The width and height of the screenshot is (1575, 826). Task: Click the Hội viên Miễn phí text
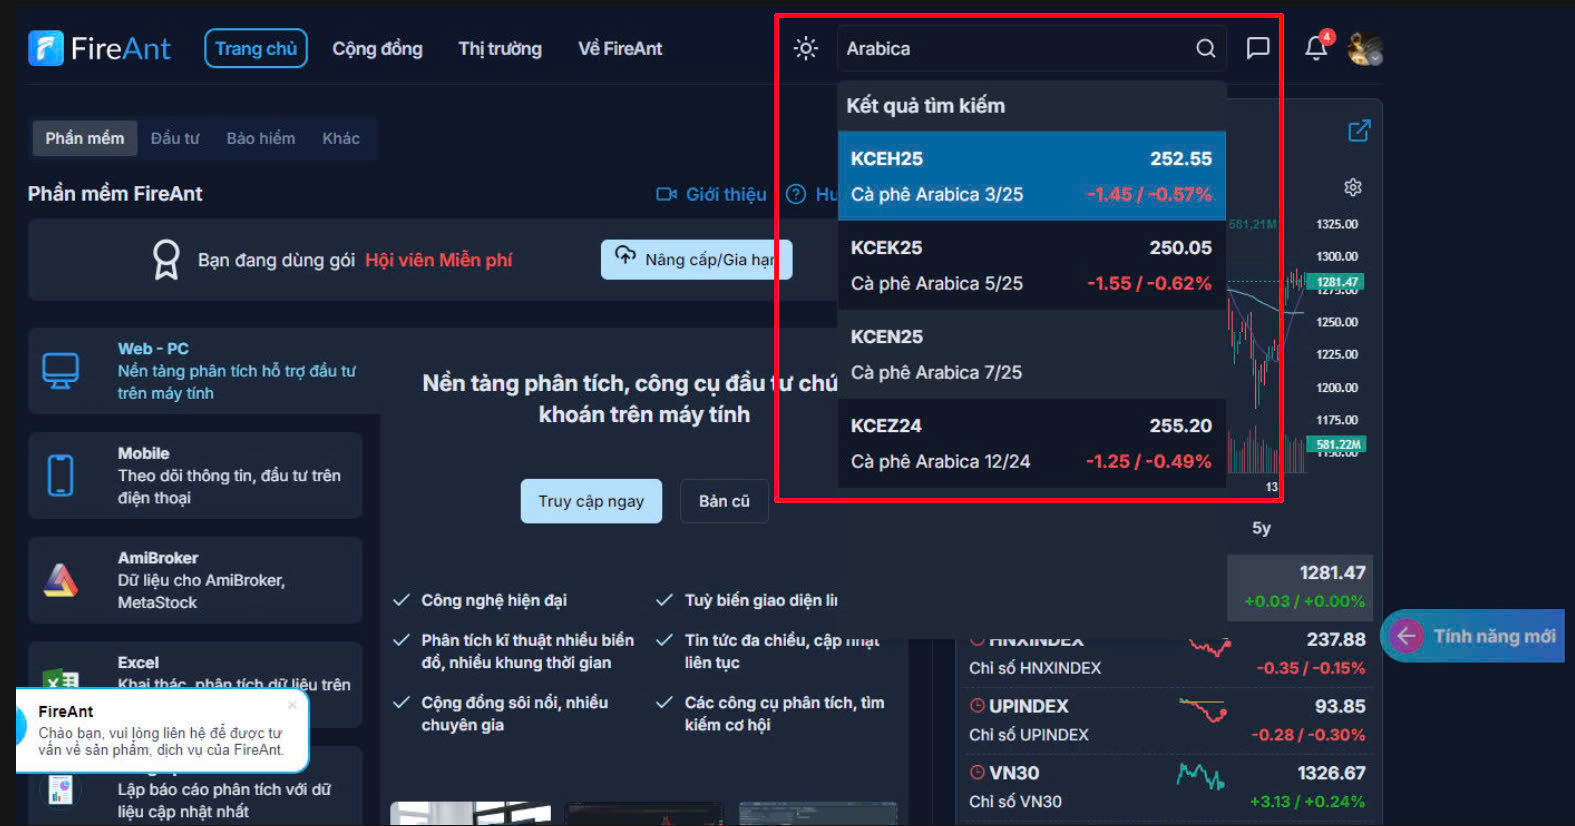[x=438, y=260]
